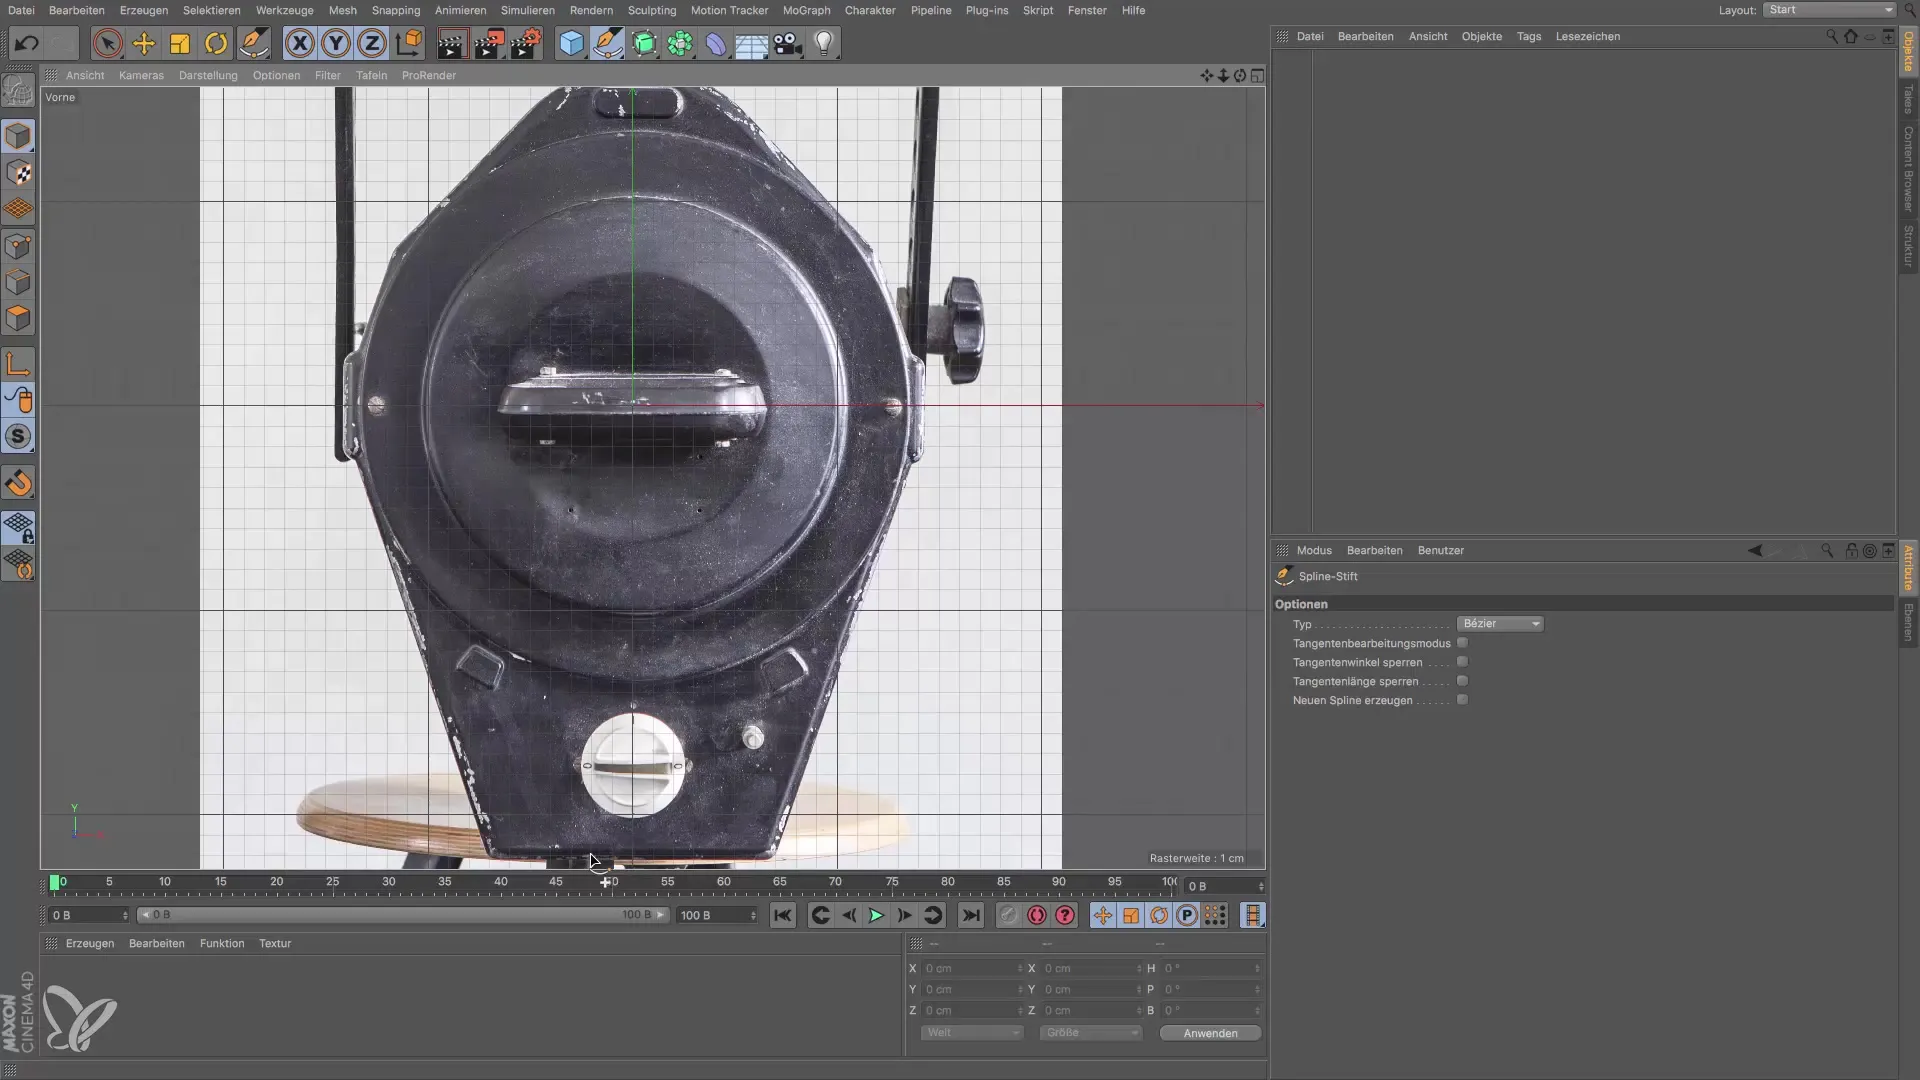Enable Tangentenwinkel sperren checkbox
Viewport: 1920px width, 1080px height.
tap(1462, 662)
